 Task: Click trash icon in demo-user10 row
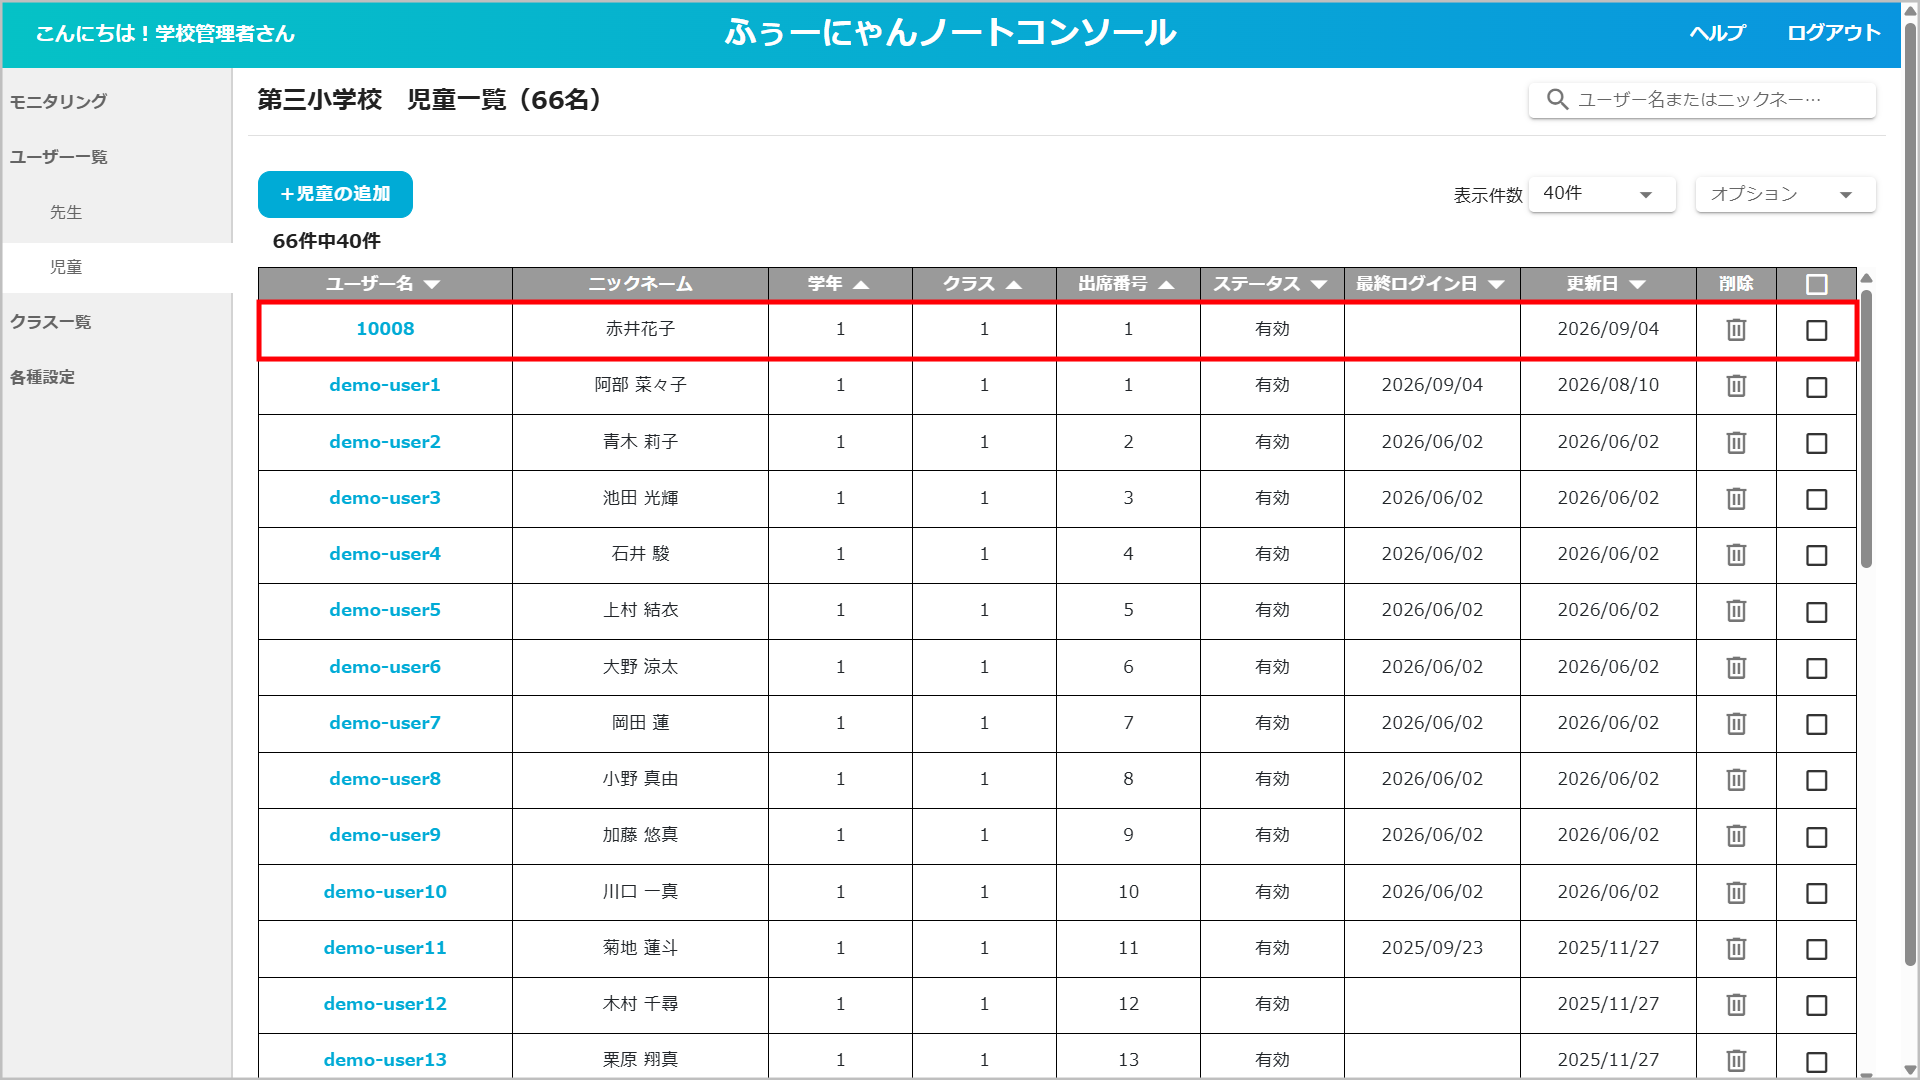(x=1736, y=892)
